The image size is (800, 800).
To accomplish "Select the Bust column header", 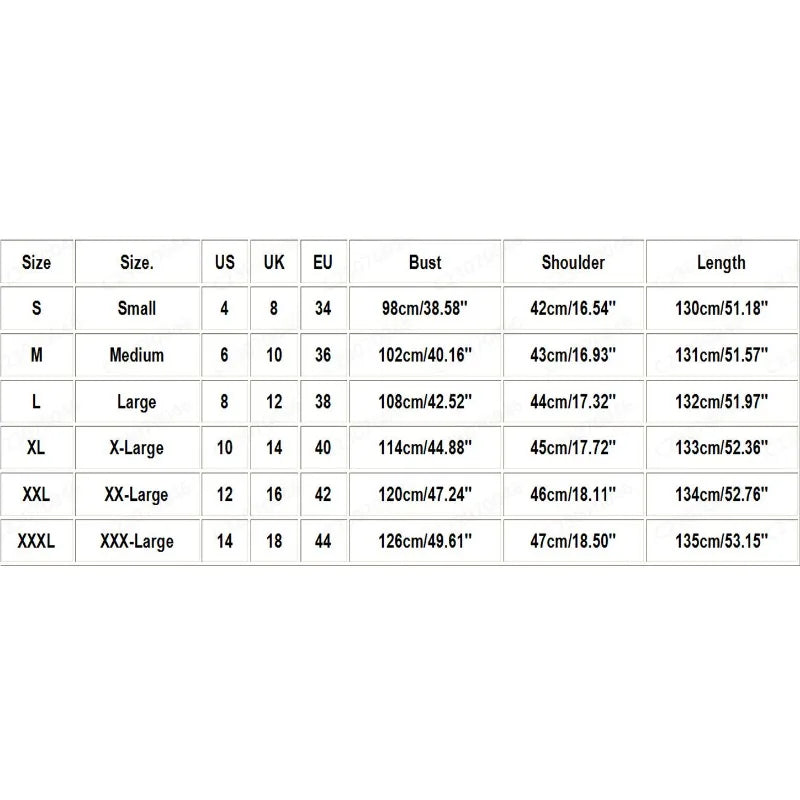I will (x=425, y=262).
